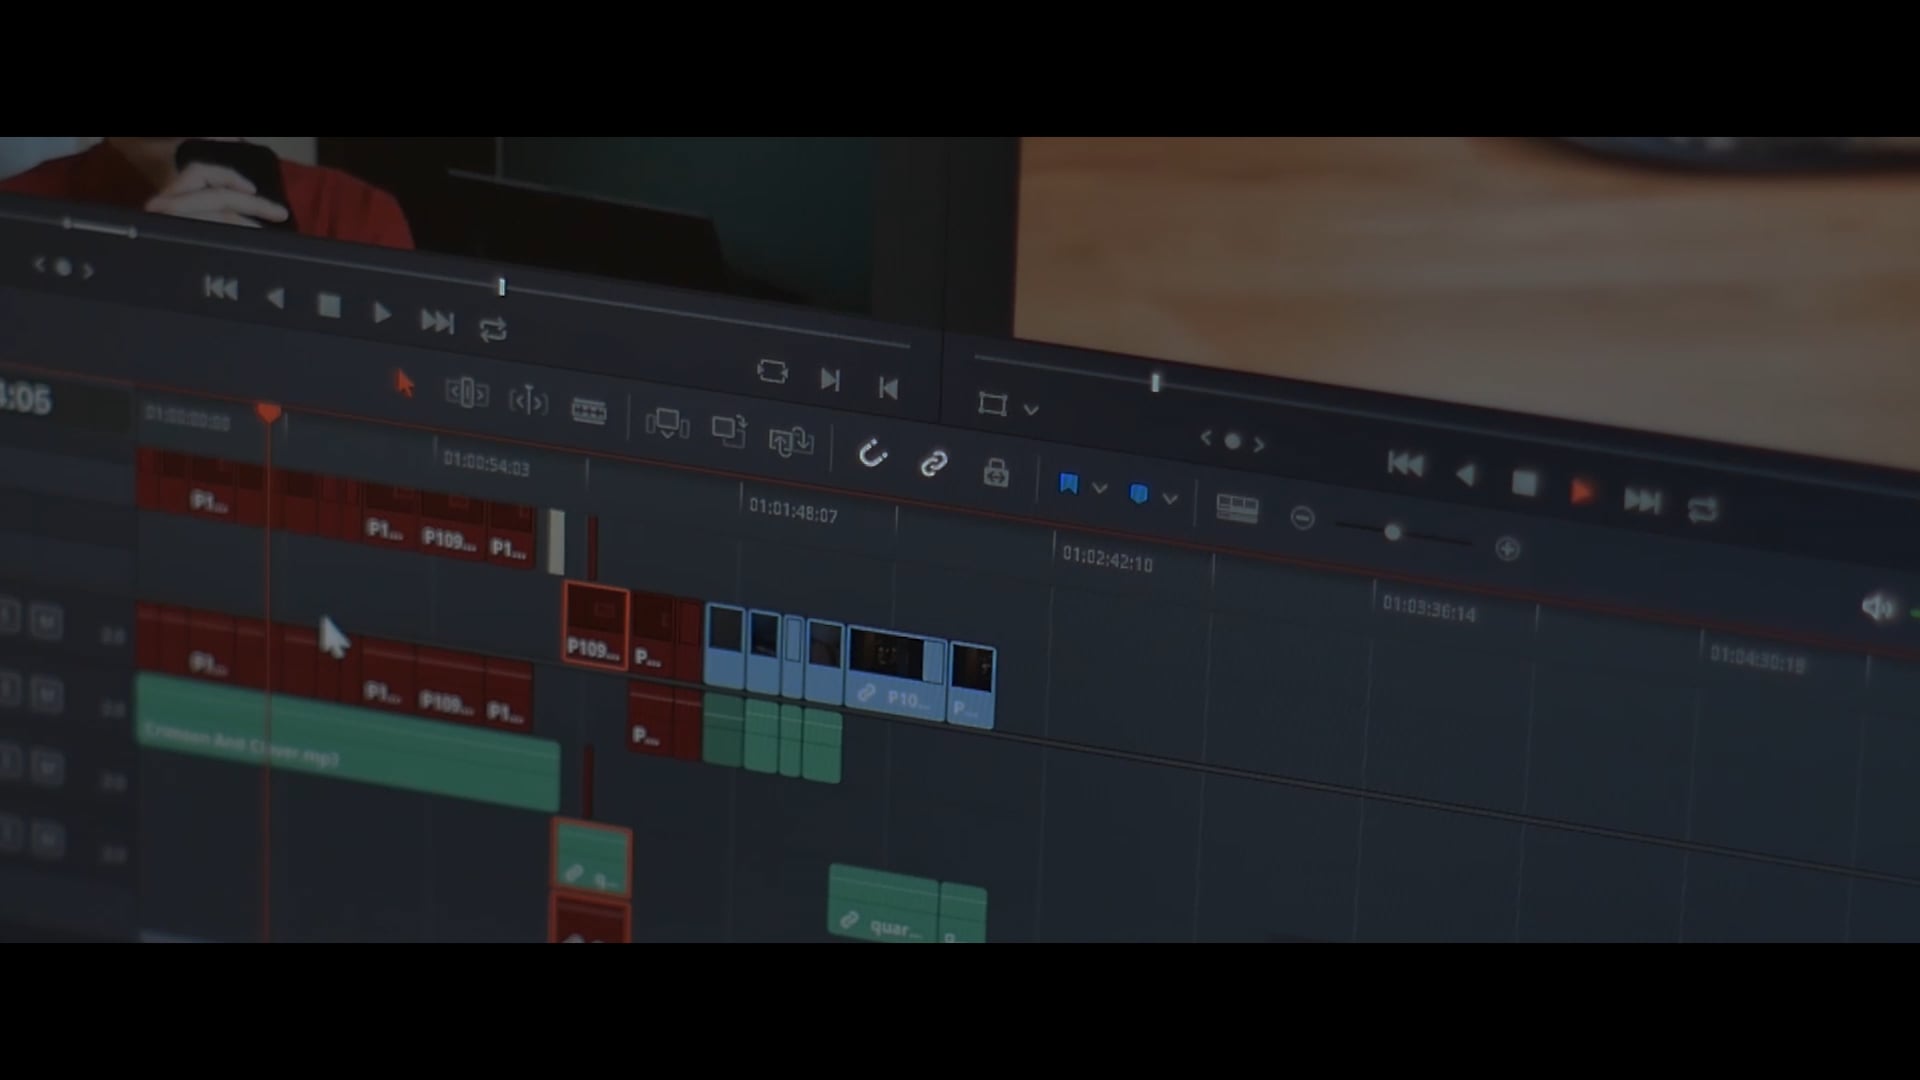Image resolution: width=1920 pixels, height=1080 pixels.
Task: Expand the viewer transform overlay dropdown
Action: [x=1031, y=410]
